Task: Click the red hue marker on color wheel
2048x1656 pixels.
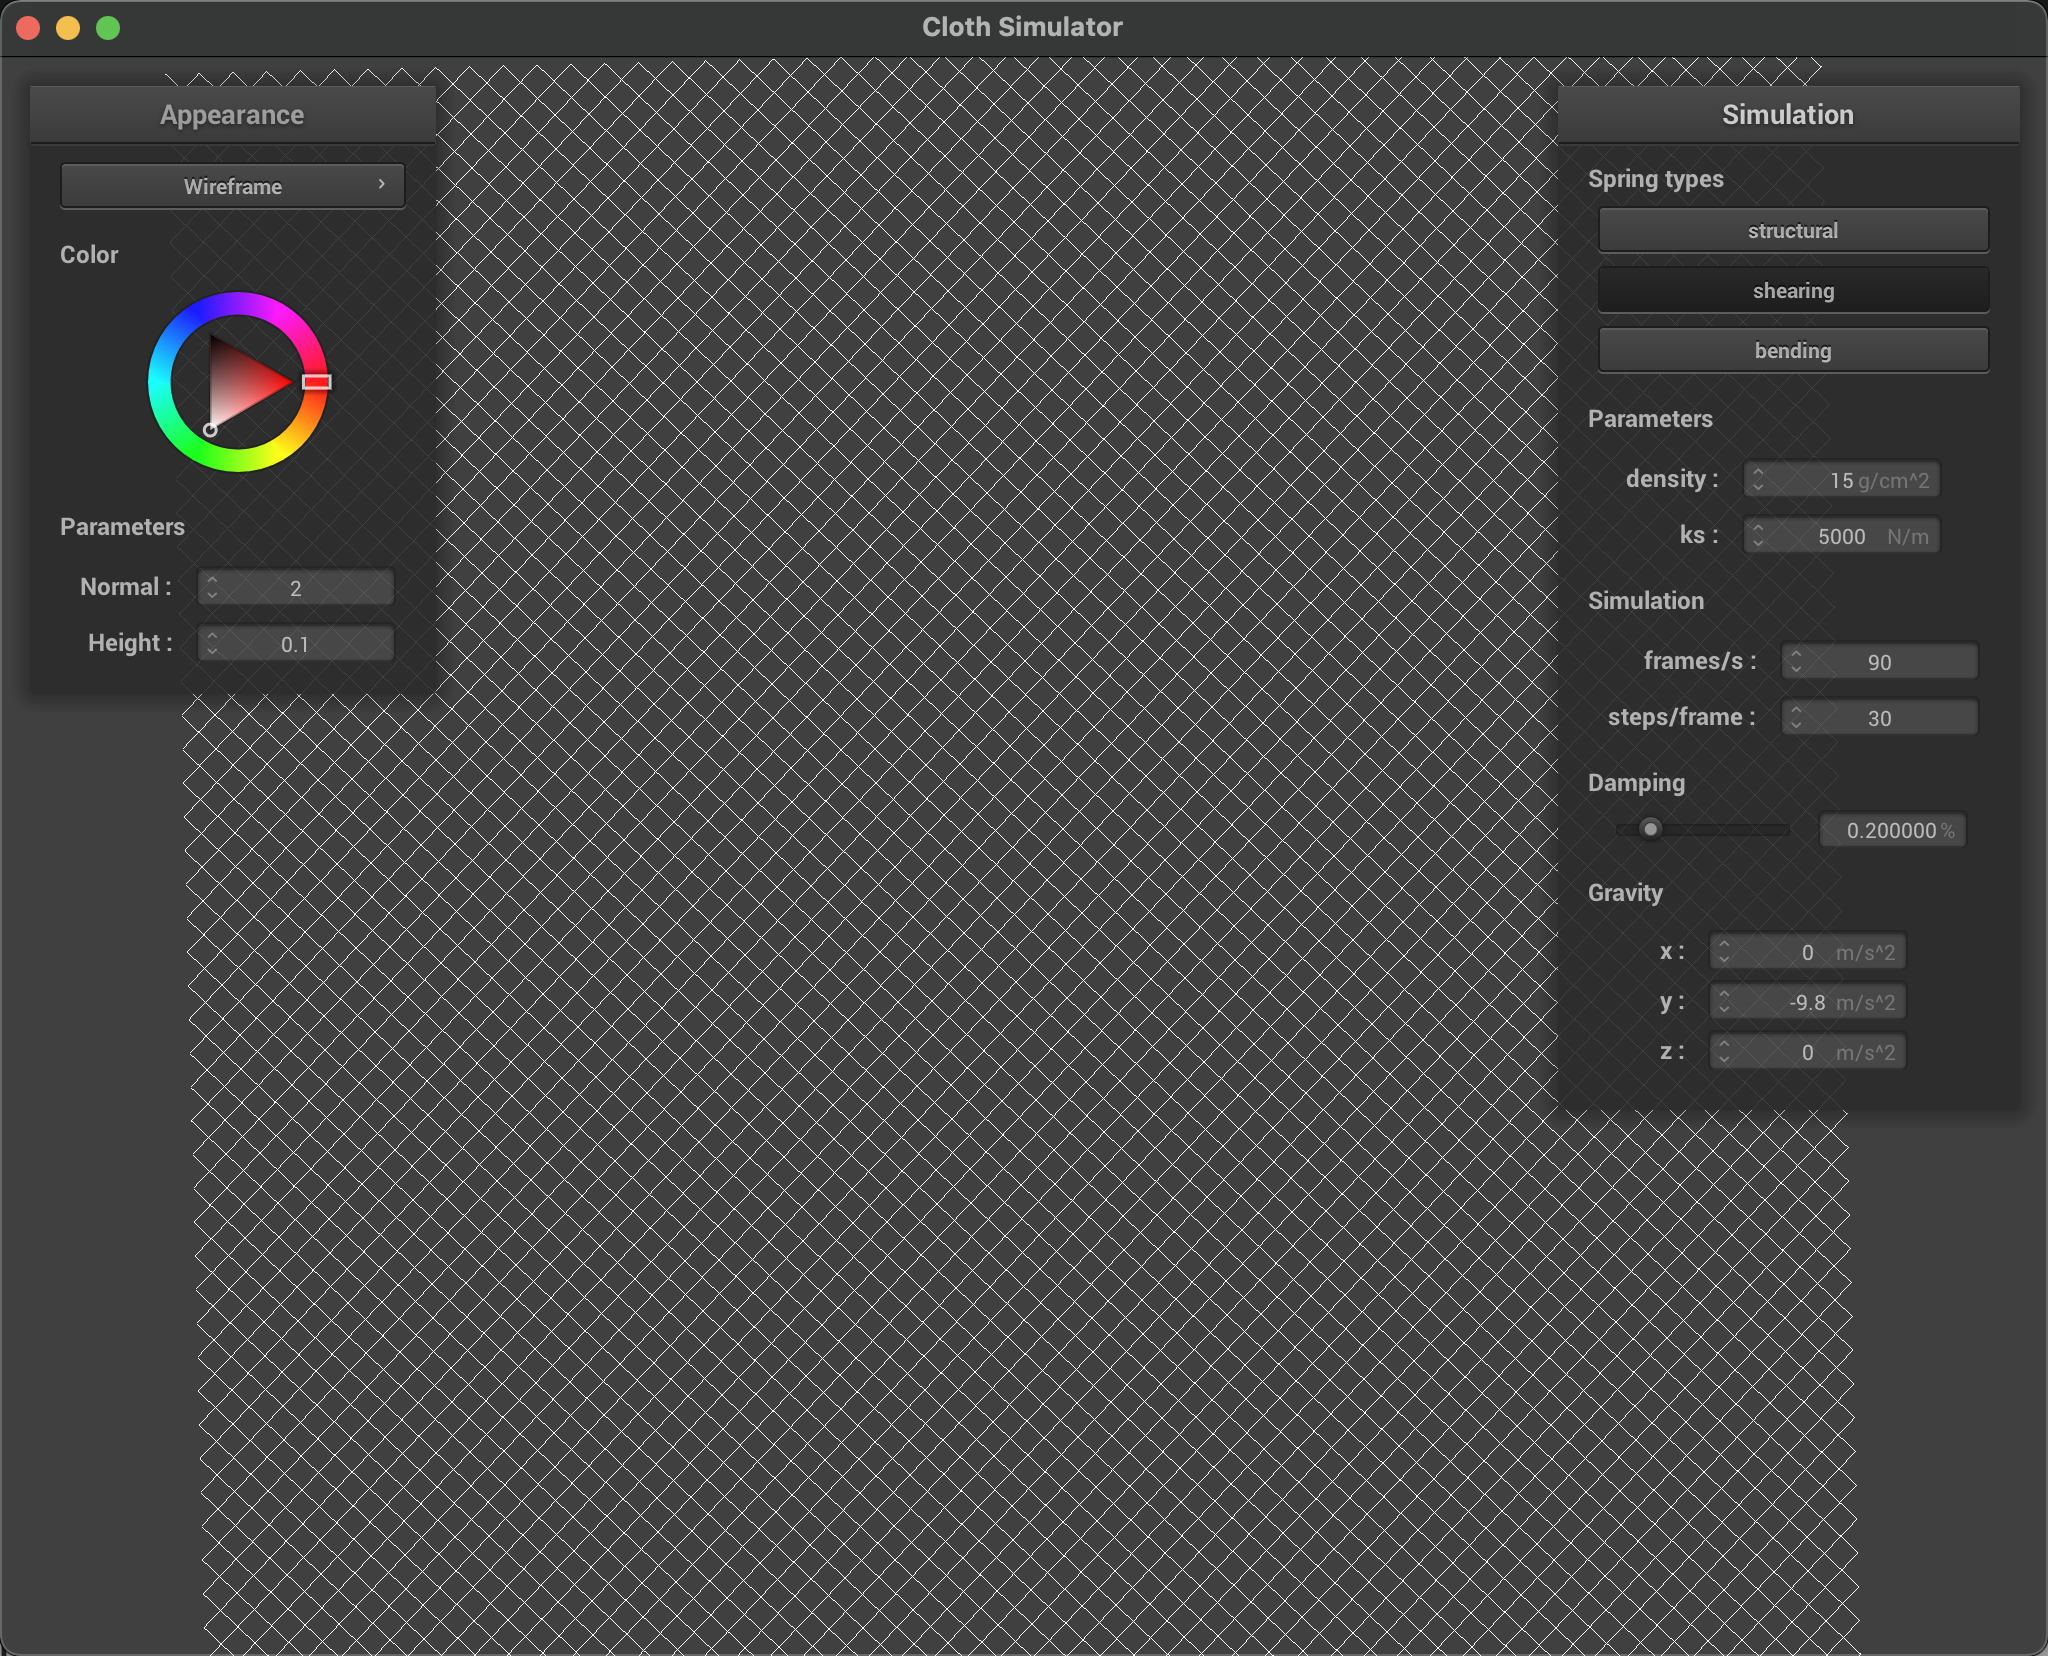Action: coord(317,382)
